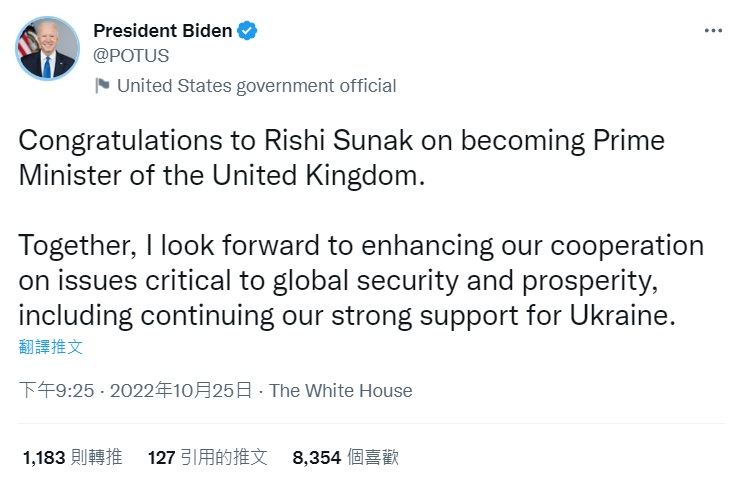
Task: View the 1,183 retweets list
Action: click(x=72, y=457)
